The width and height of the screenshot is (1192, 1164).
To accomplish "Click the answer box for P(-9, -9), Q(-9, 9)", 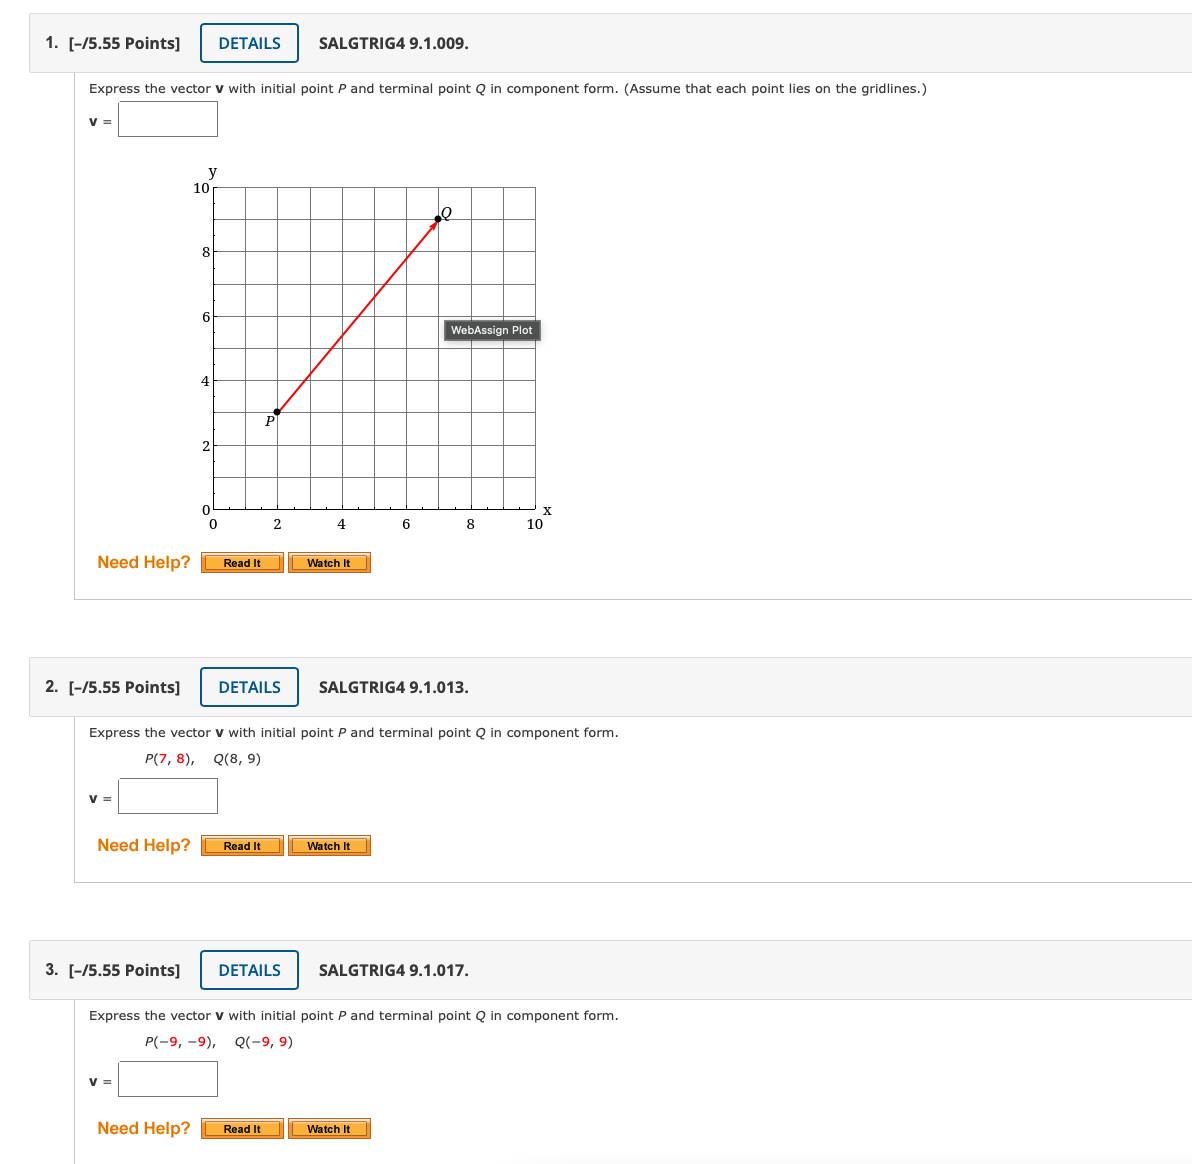I will click(x=167, y=1078).
